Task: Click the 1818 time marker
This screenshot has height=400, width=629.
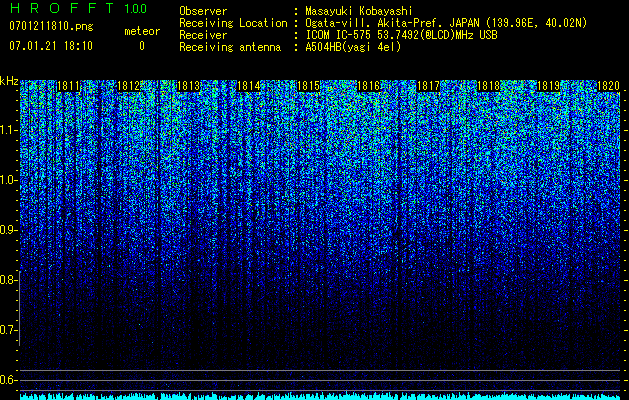Action: (x=489, y=86)
